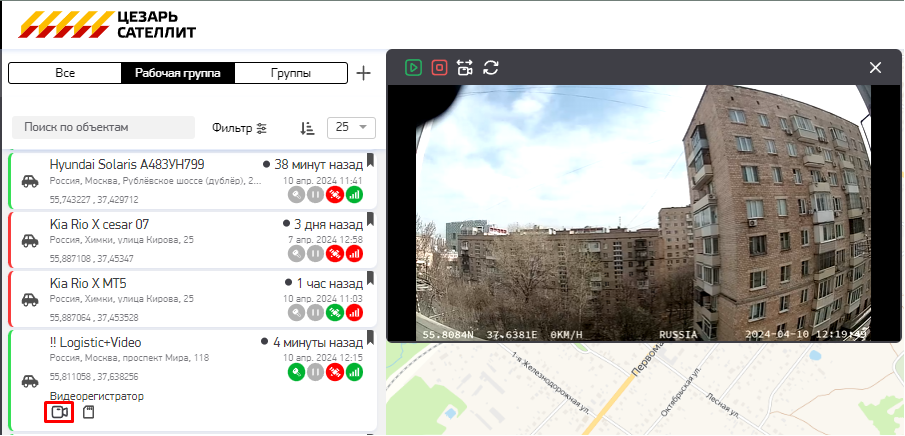Switch camera in the video panel
905x436 pixels.
click(x=465, y=68)
